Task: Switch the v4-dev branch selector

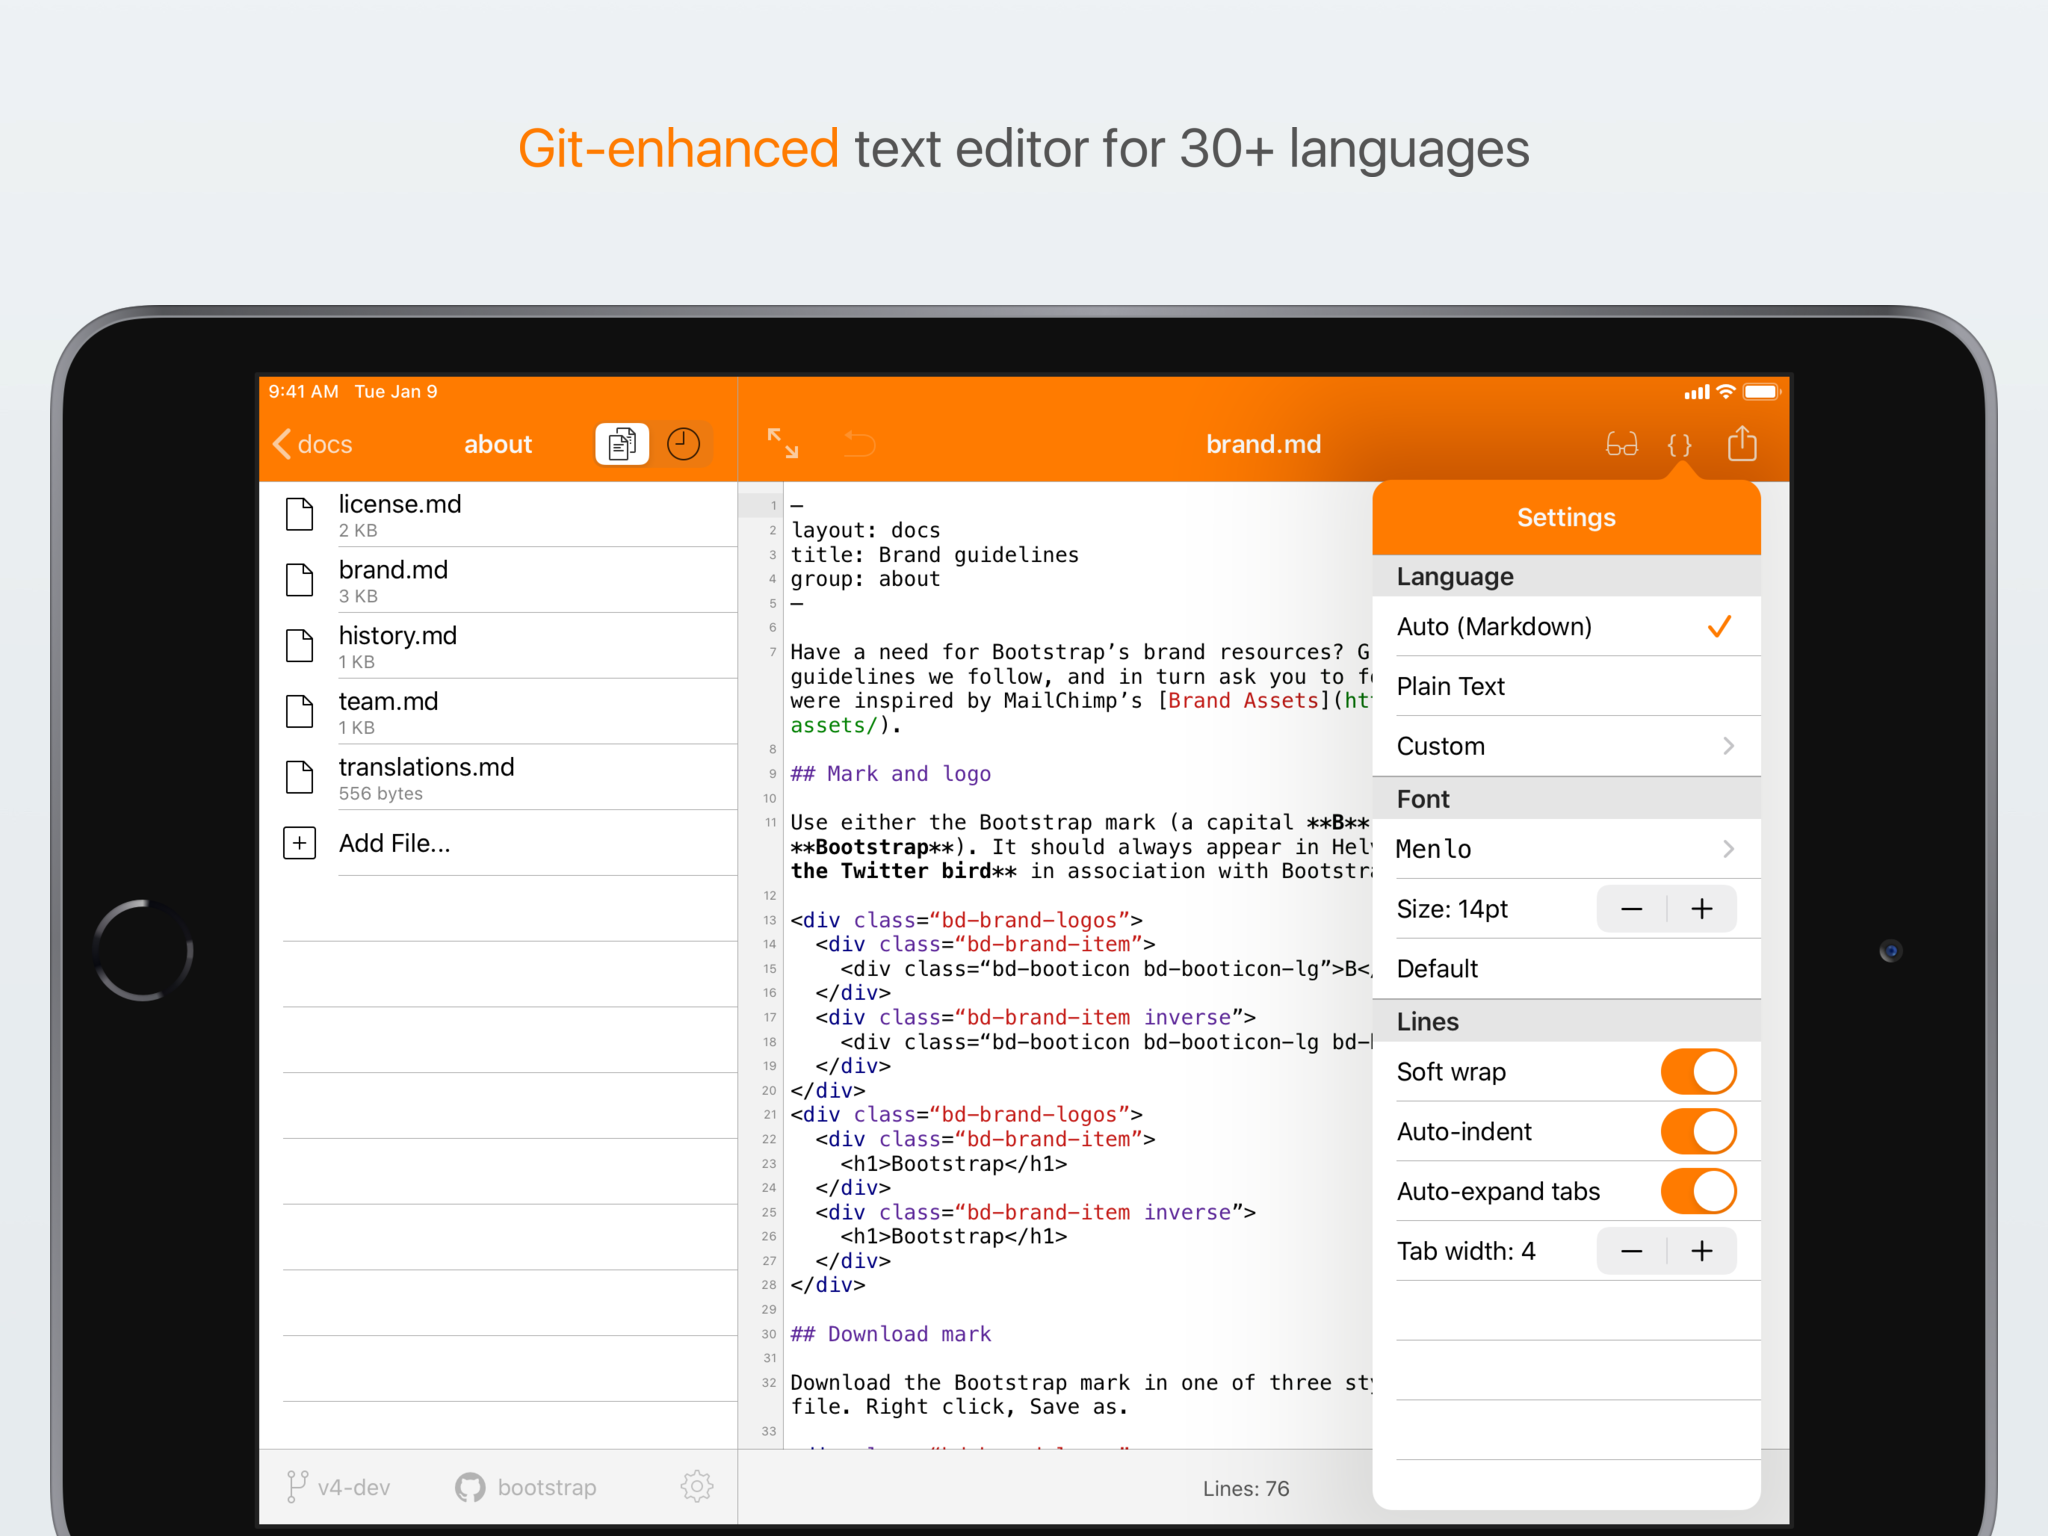Action: pos(338,1487)
